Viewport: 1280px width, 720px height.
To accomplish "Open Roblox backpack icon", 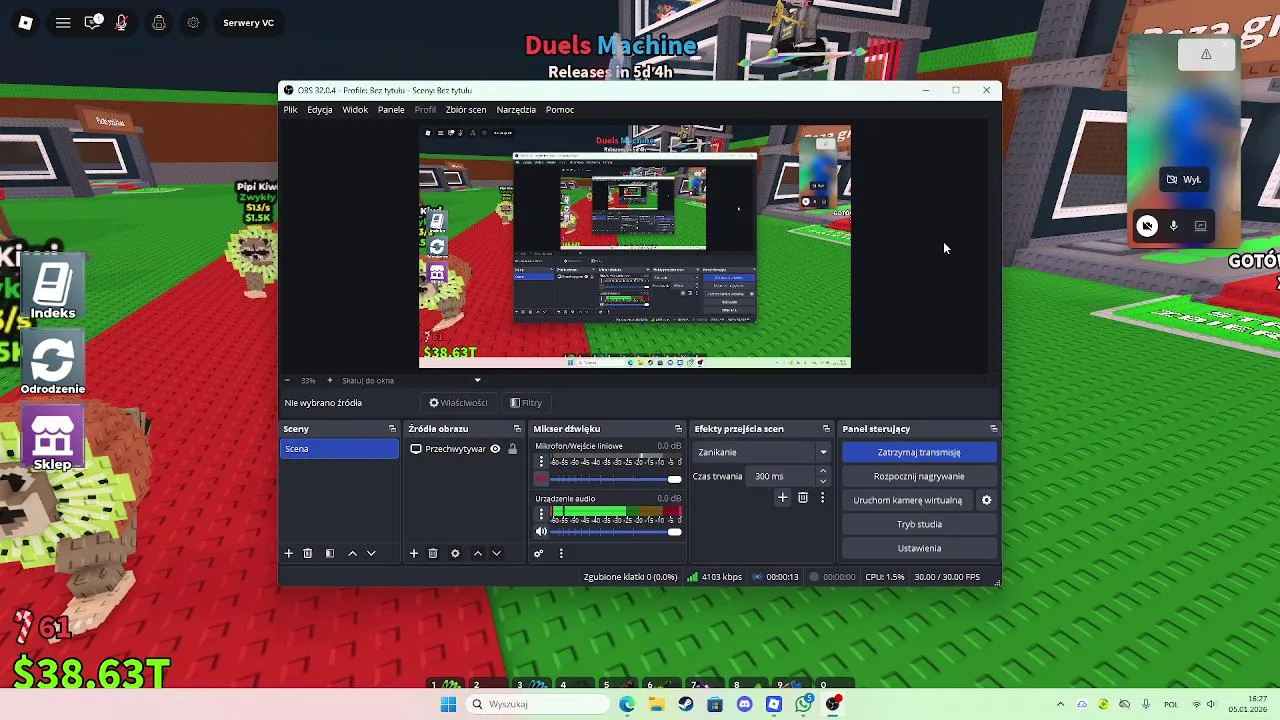I will (x=159, y=22).
